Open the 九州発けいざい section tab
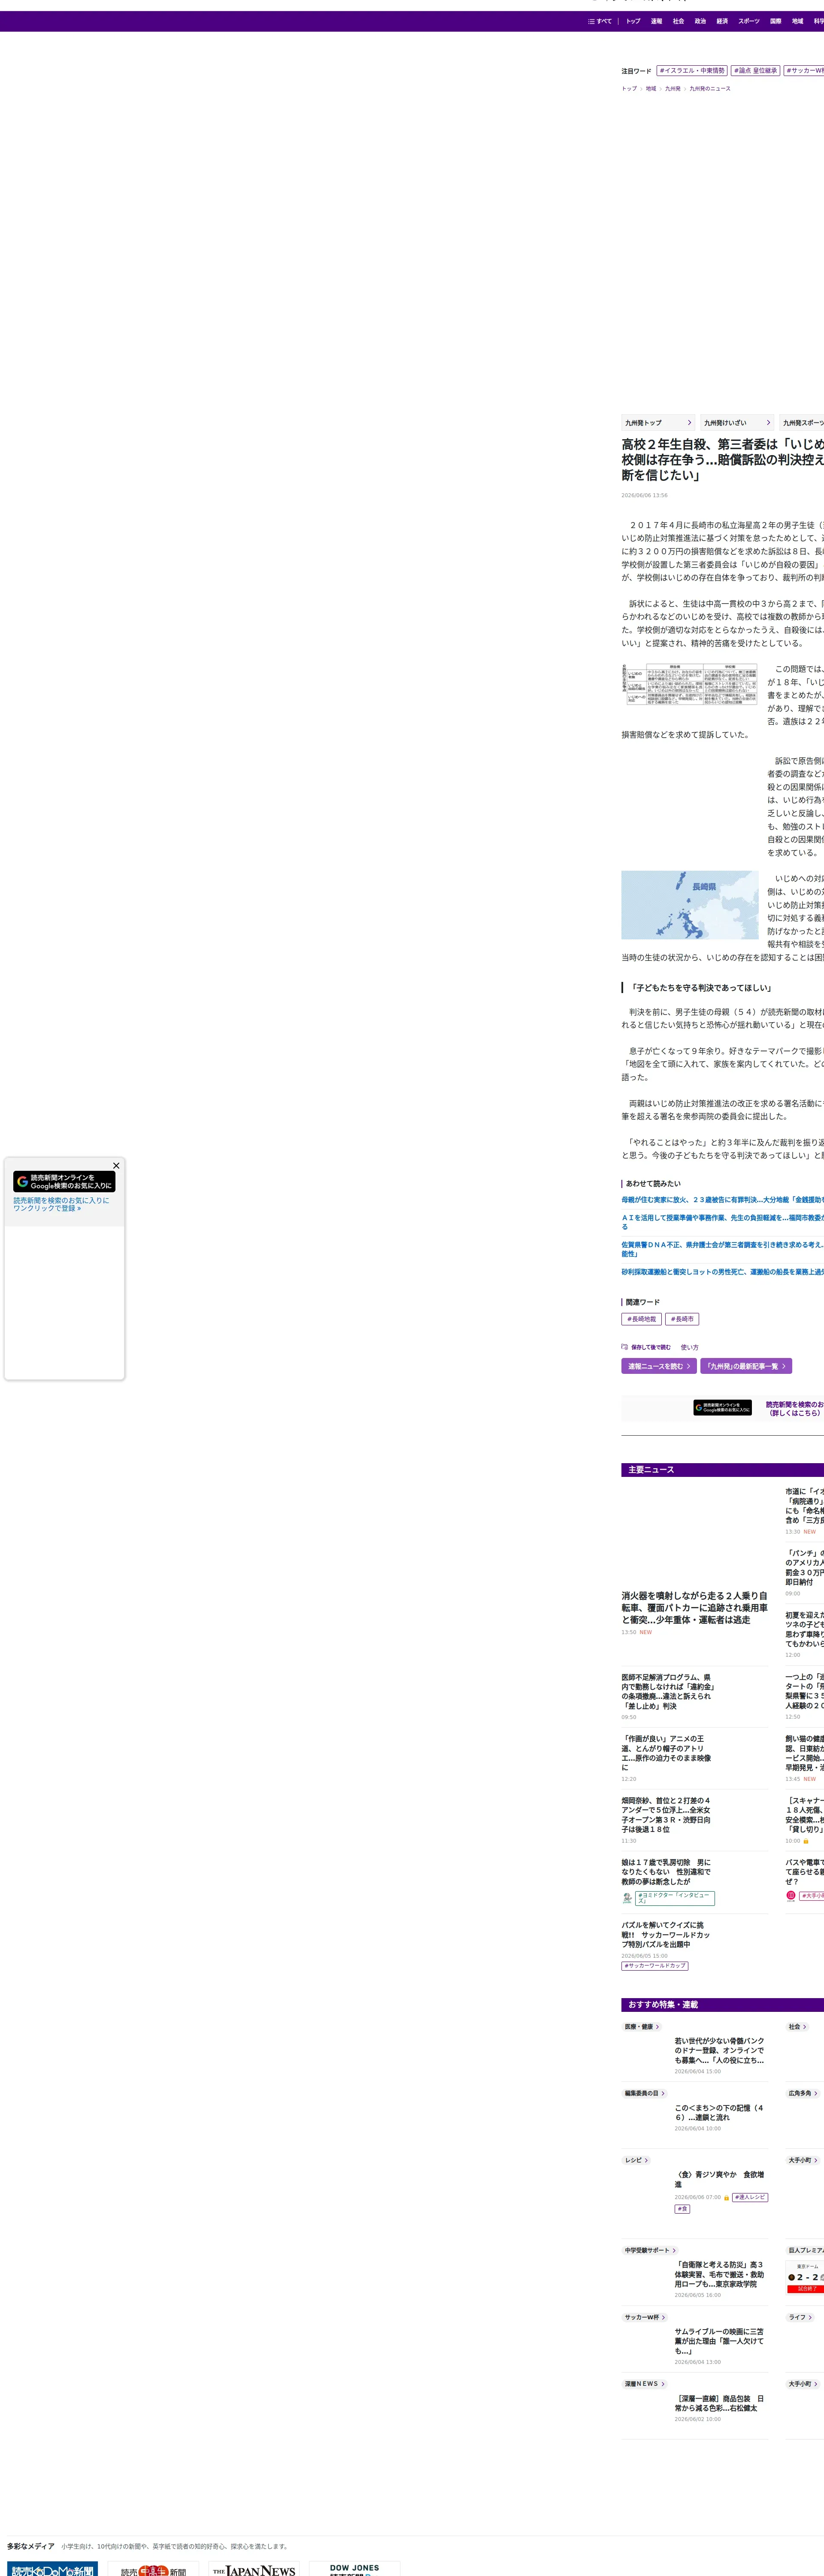 (x=737, y=423)
